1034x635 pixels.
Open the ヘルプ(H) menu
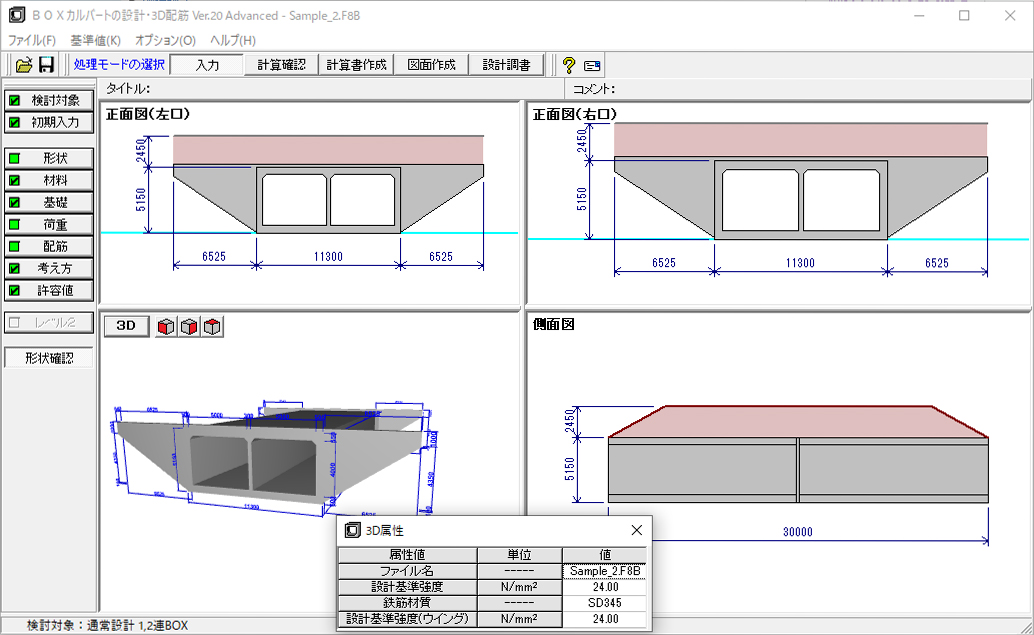[x=233, y=40]
